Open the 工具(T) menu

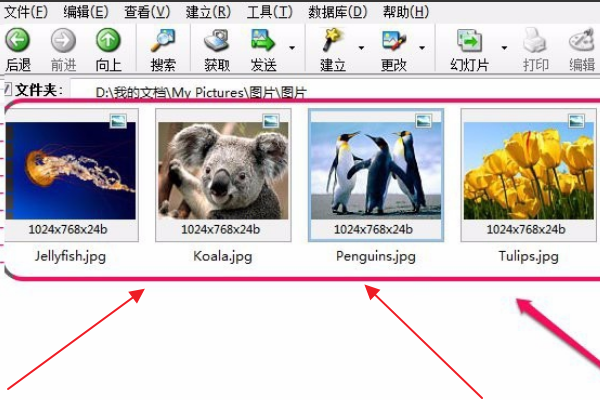(270, 12)
